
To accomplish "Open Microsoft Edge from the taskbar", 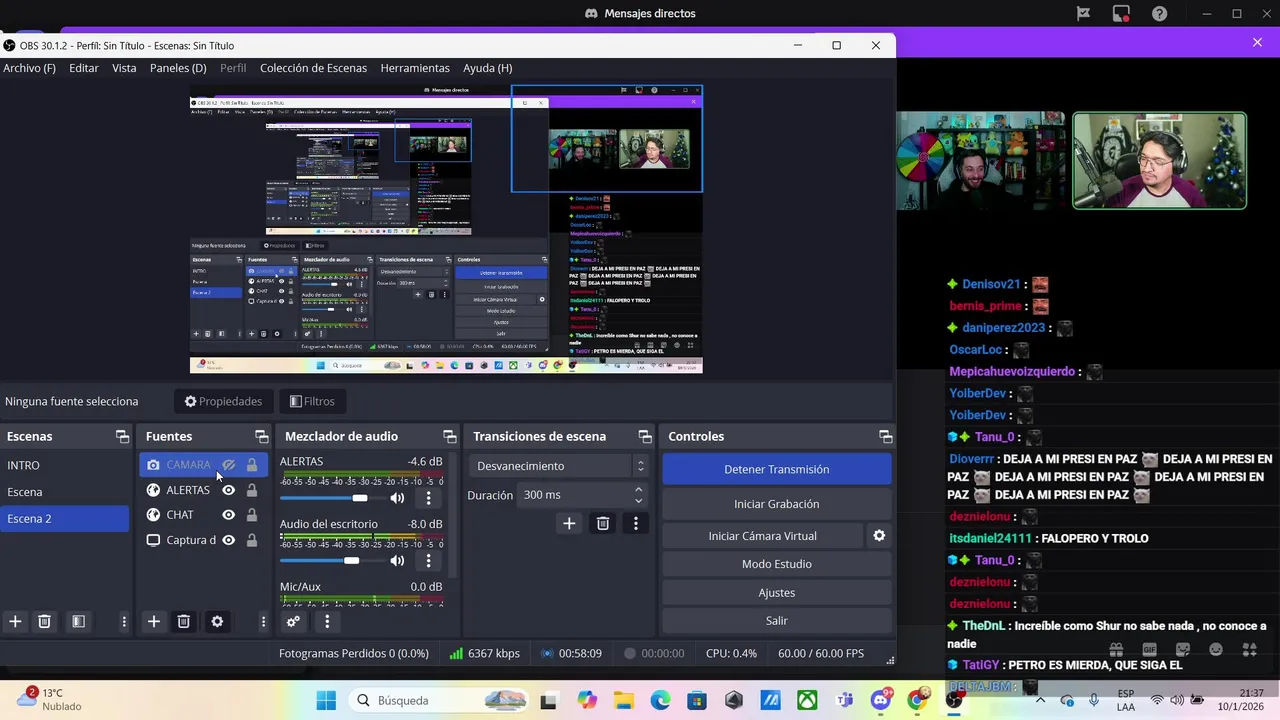I will point(660,700).
